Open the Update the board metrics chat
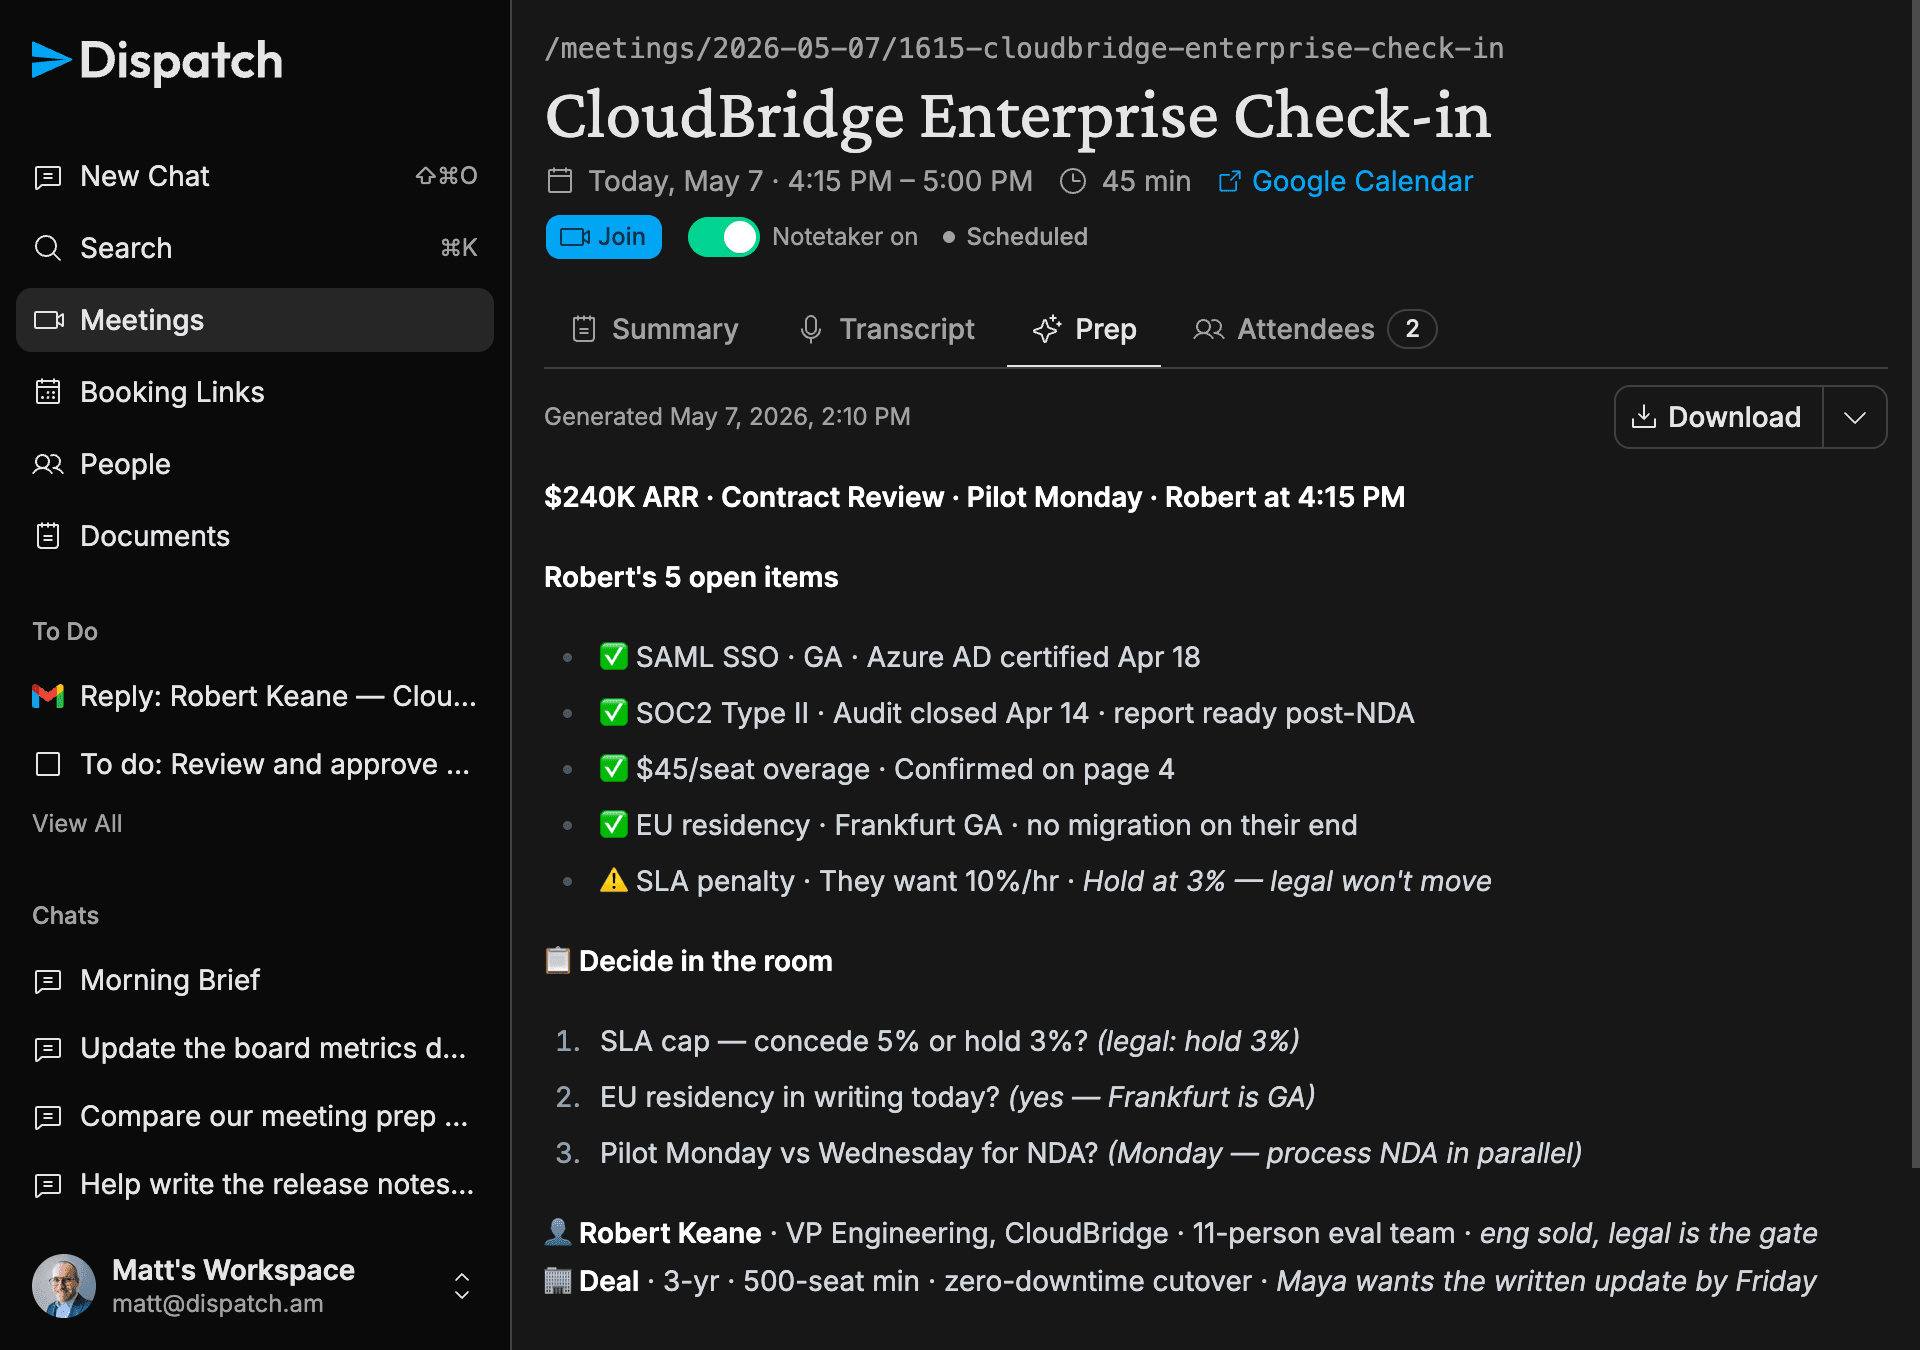Screen dimensions: 1920x1350 pos(255,1048)
